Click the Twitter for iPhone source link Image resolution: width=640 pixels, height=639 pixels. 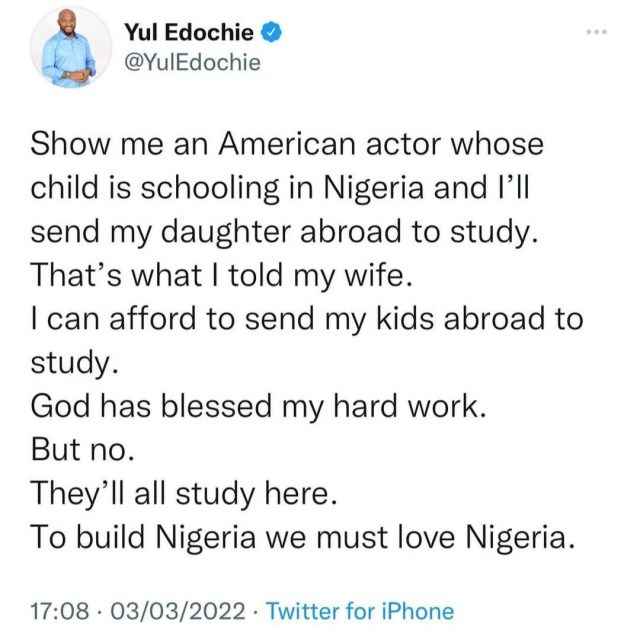[x=360, y=611]
